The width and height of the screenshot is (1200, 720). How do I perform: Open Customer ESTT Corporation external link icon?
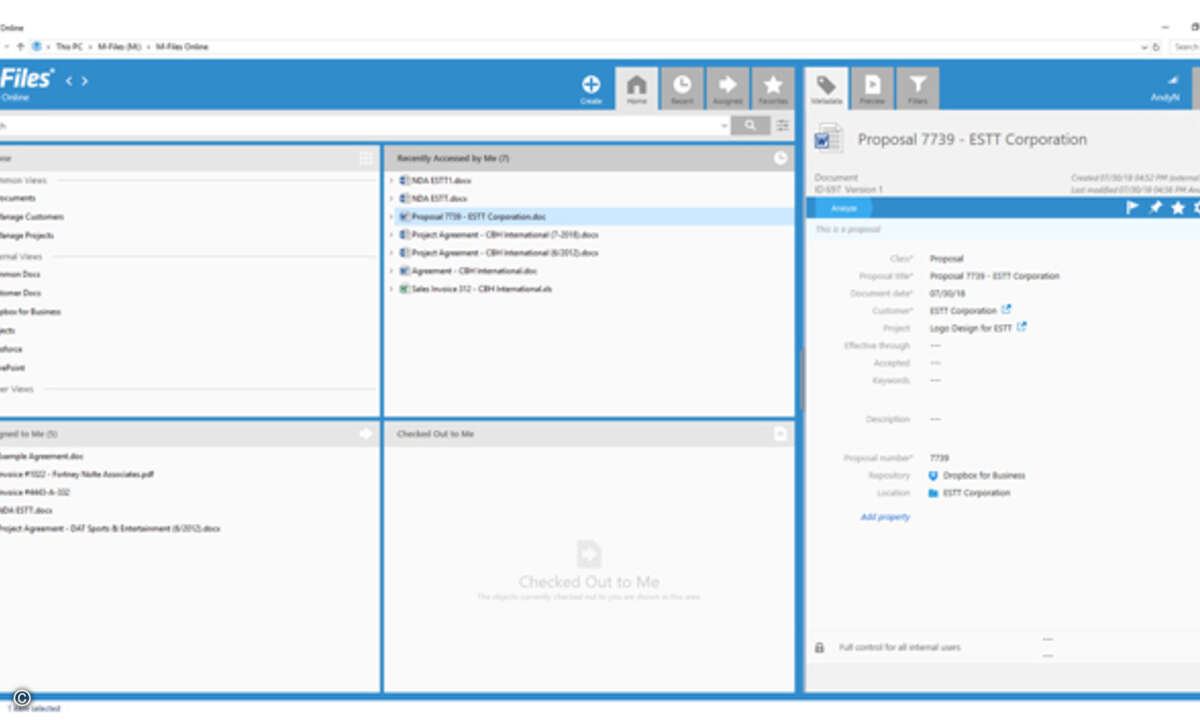coord(1006,310)
